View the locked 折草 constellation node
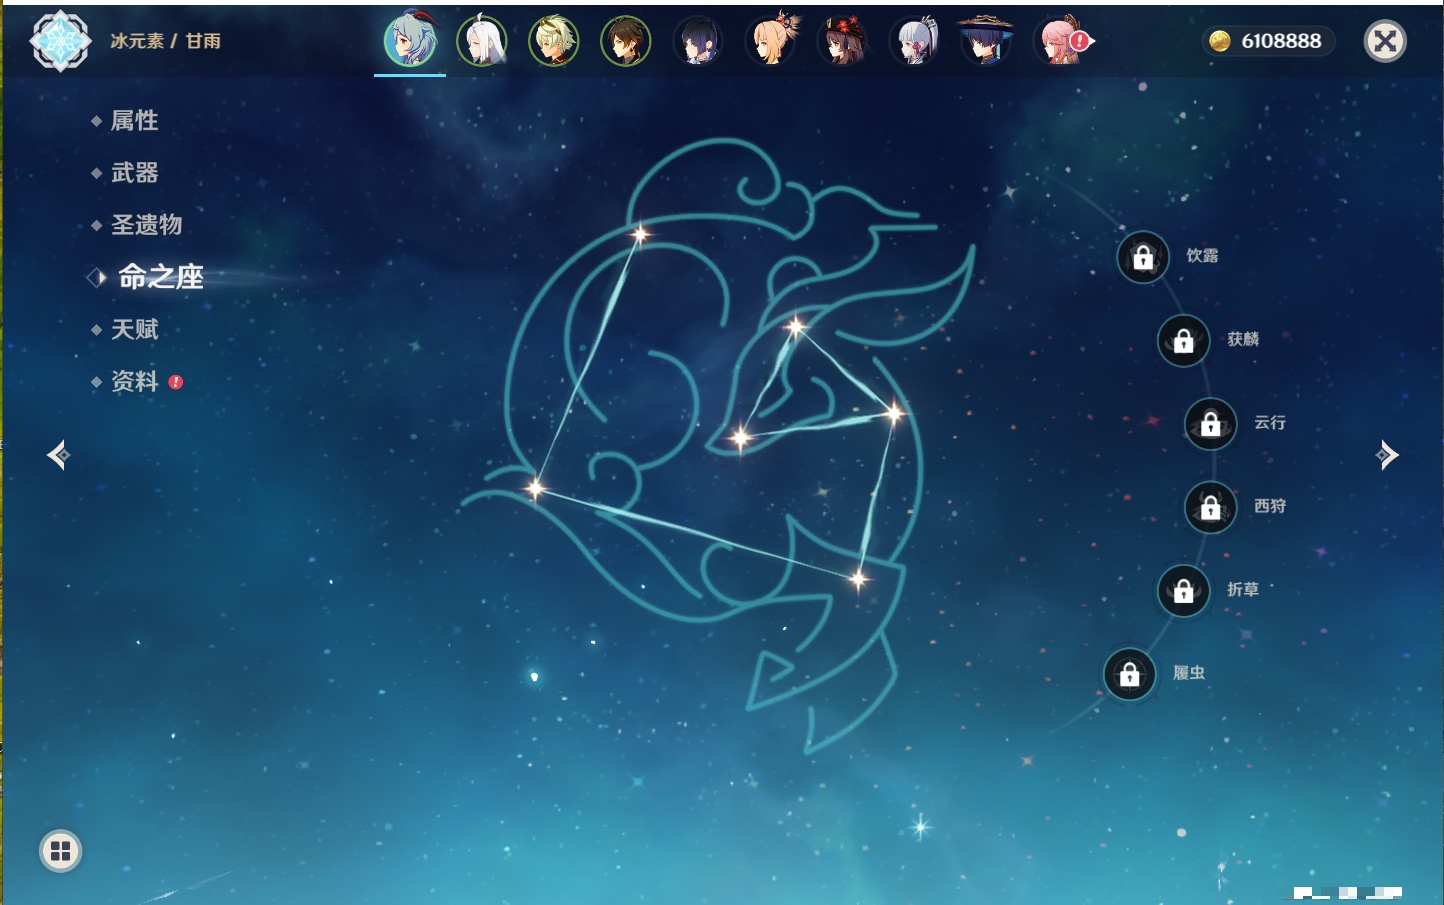 point(1184,590)
